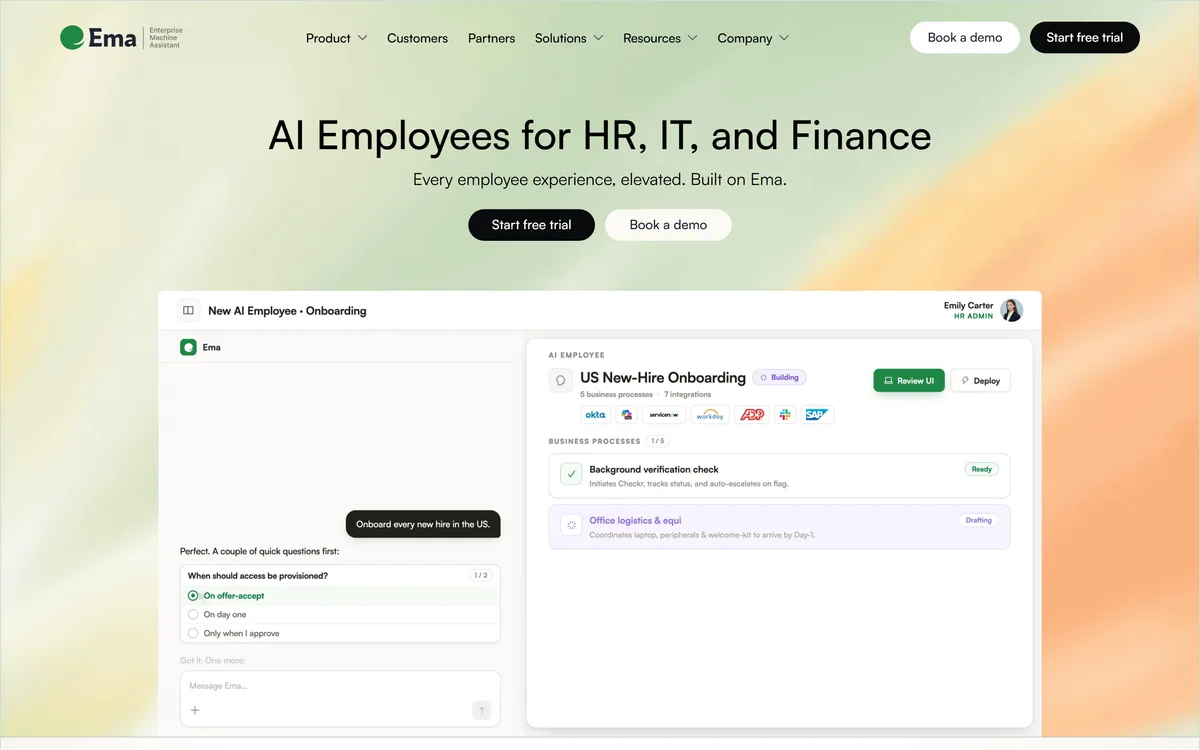Expand the Company menu

(x=753, y=38)
